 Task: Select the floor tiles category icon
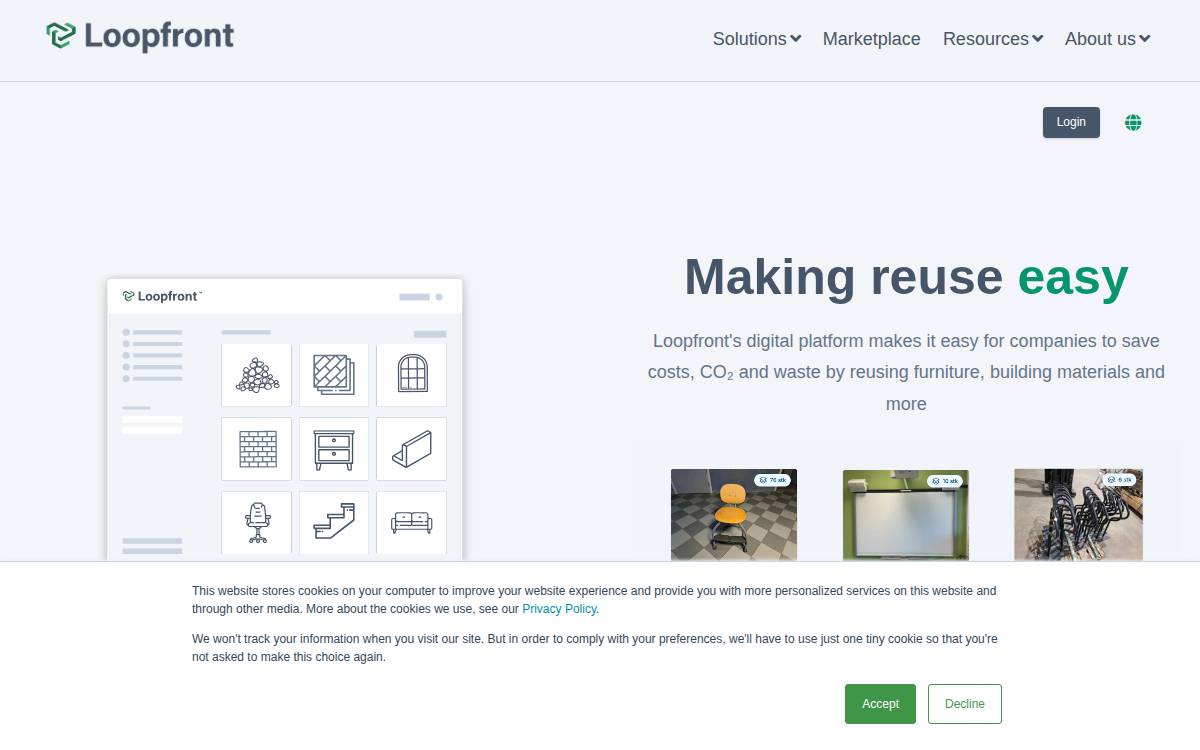tap(334, 375)
